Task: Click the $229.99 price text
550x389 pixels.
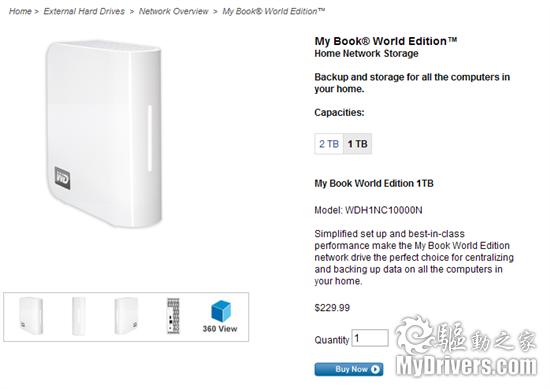Action: click(332, 308)
